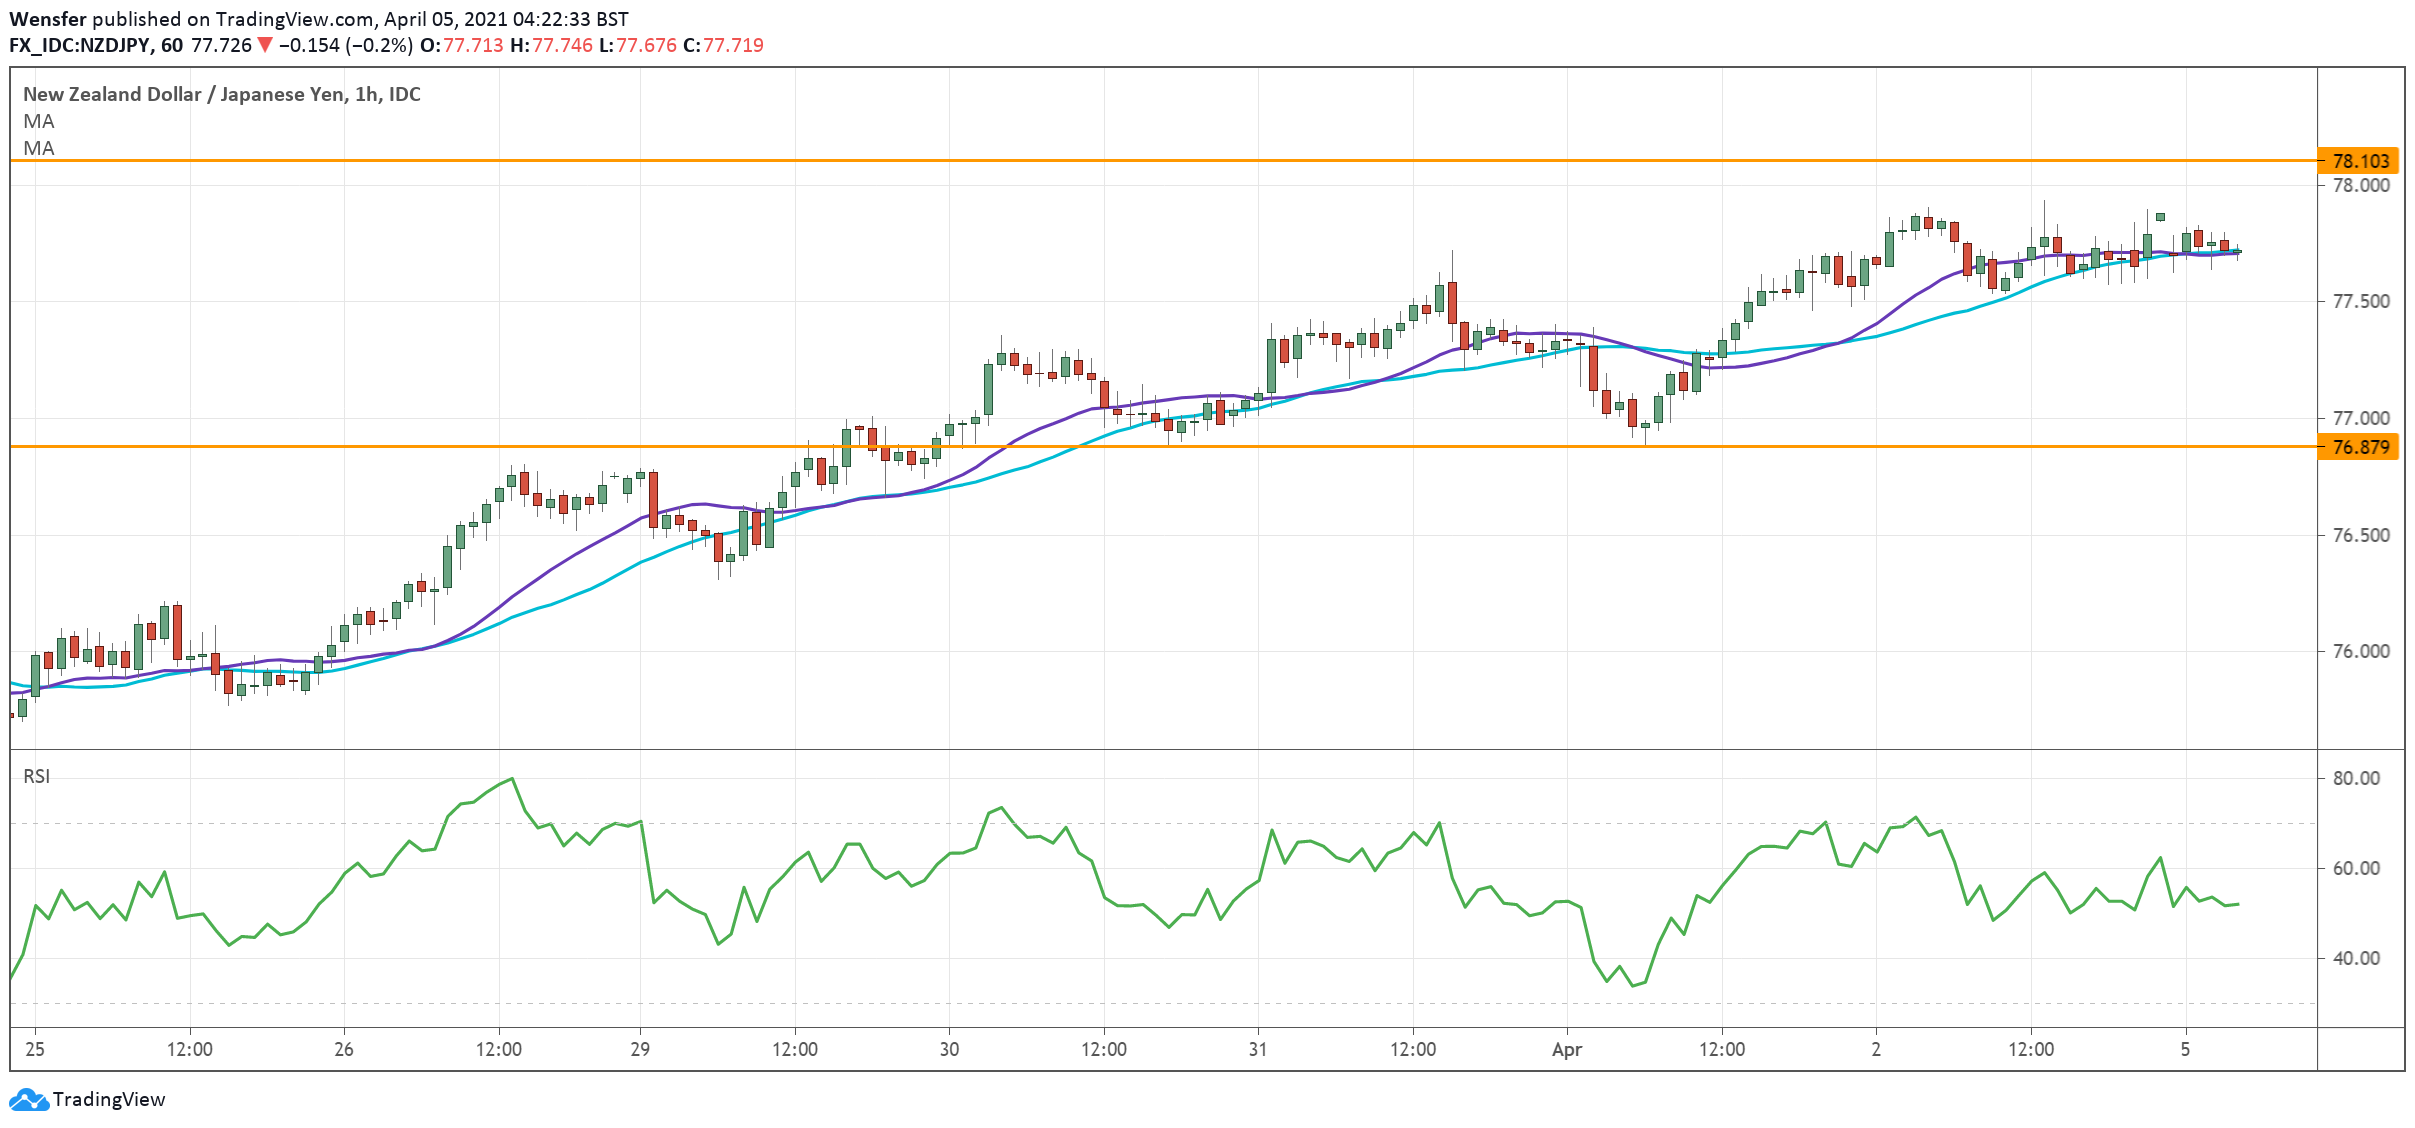Click the orange 78.103 price label
Viewport: 2415px width, 1128px height.
(x=2359, y=161)
